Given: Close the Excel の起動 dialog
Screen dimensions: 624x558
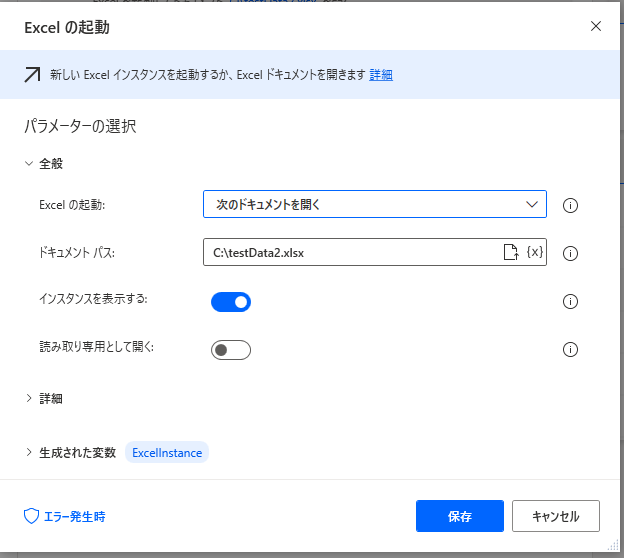Looking at the screenshot, I should (x=596, y=26).
